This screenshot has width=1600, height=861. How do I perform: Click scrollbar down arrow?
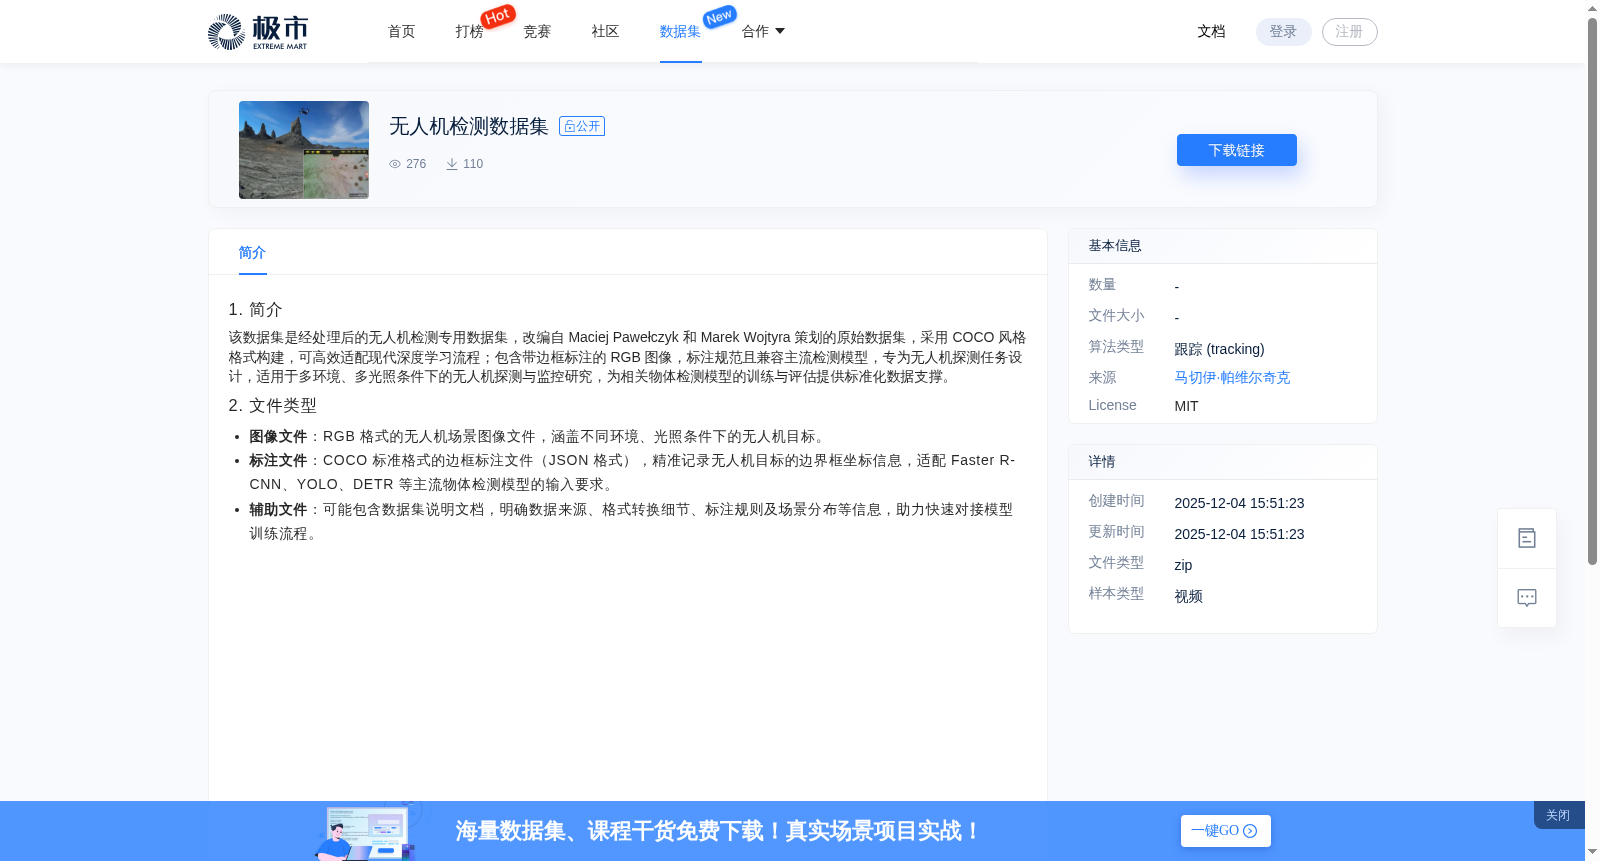[1592, 853]
